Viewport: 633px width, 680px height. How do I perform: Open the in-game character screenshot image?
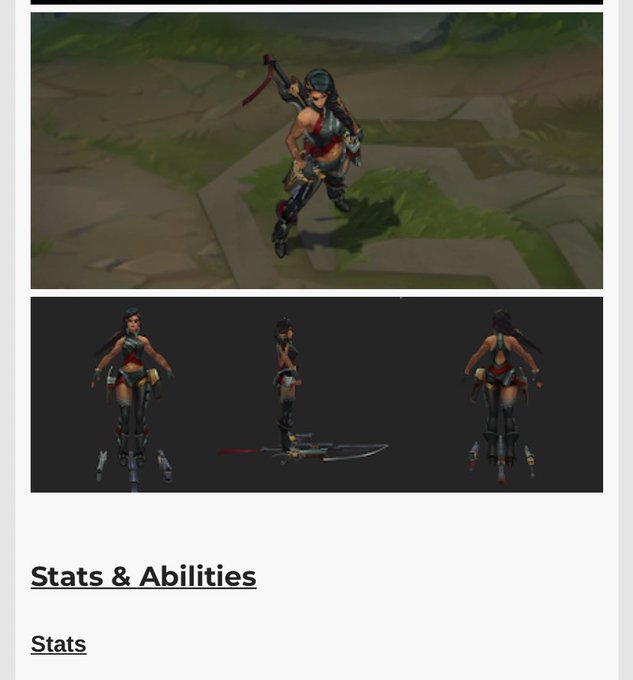point(316,150)
